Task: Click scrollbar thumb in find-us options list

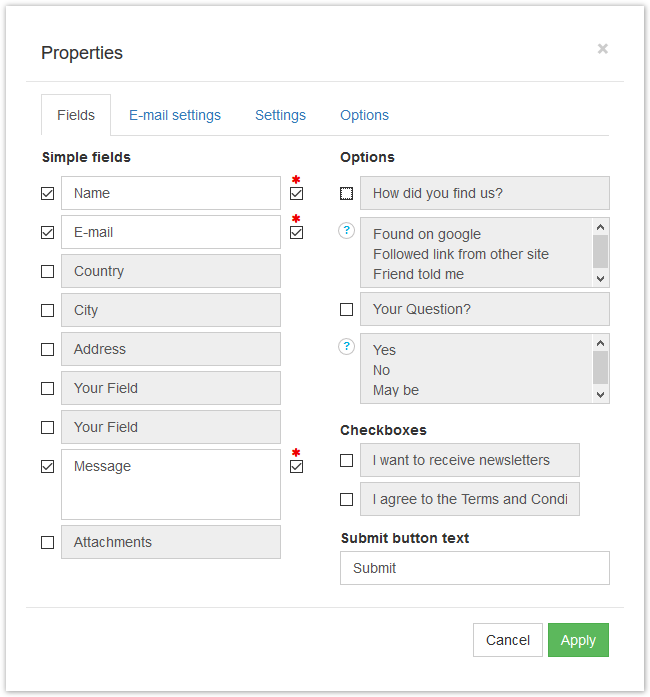Action: tap(600, 252)
